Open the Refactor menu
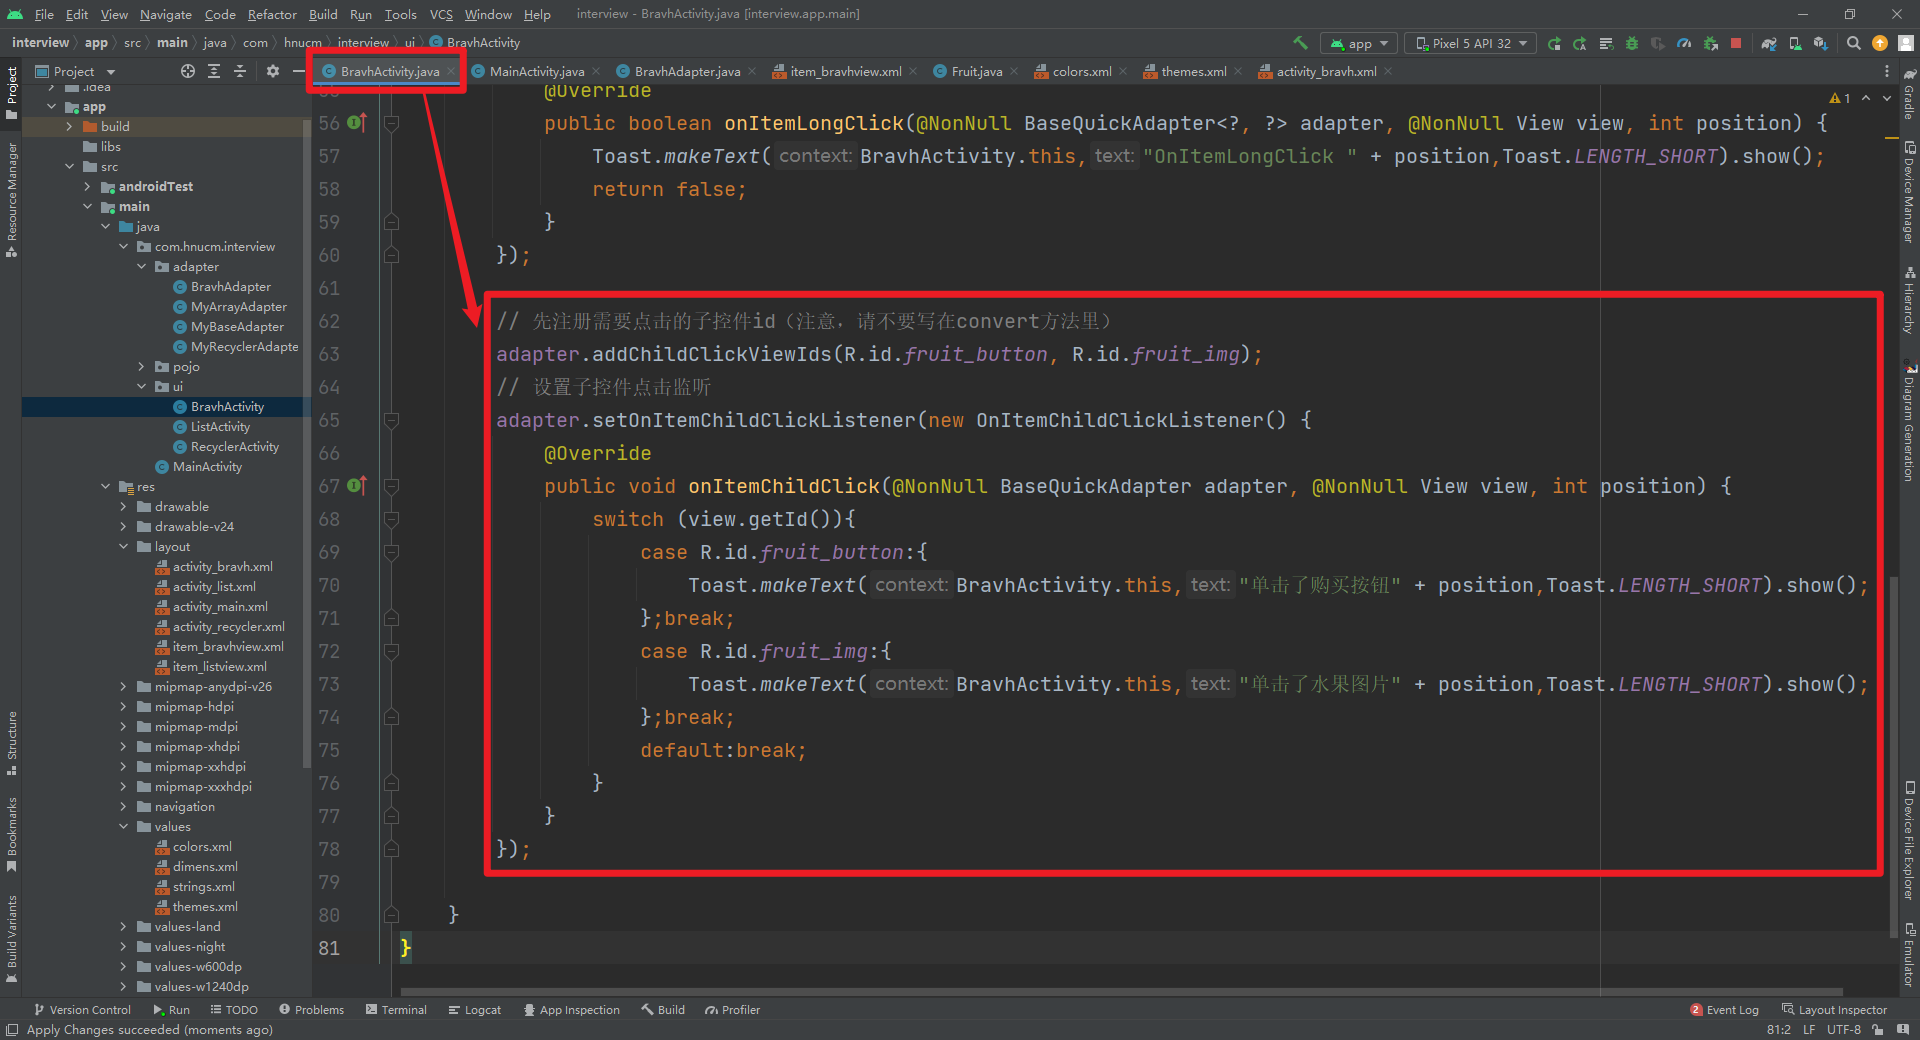Viewport: 1920px width, 1040px height. (x=272, y=14)
